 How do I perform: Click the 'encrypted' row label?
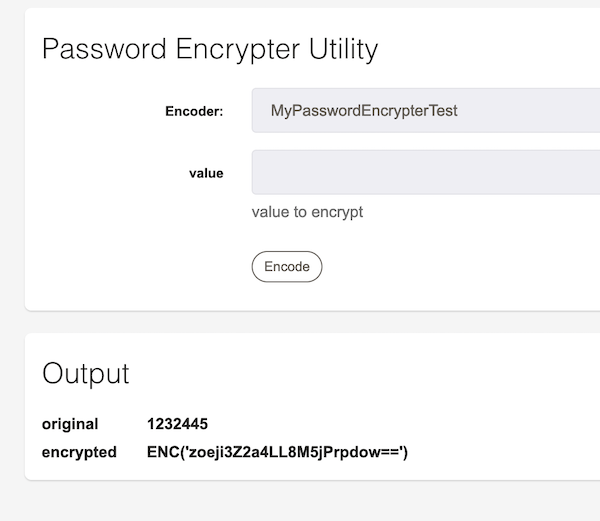79,452
